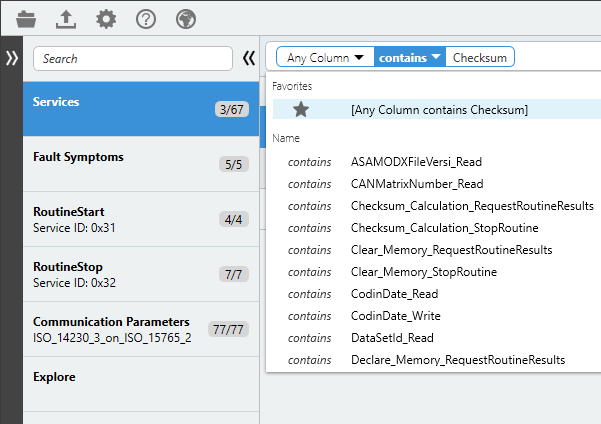Open the folder icon in the top toolbar
Viewport: 601px width, 424px height.
coord(26,19)
